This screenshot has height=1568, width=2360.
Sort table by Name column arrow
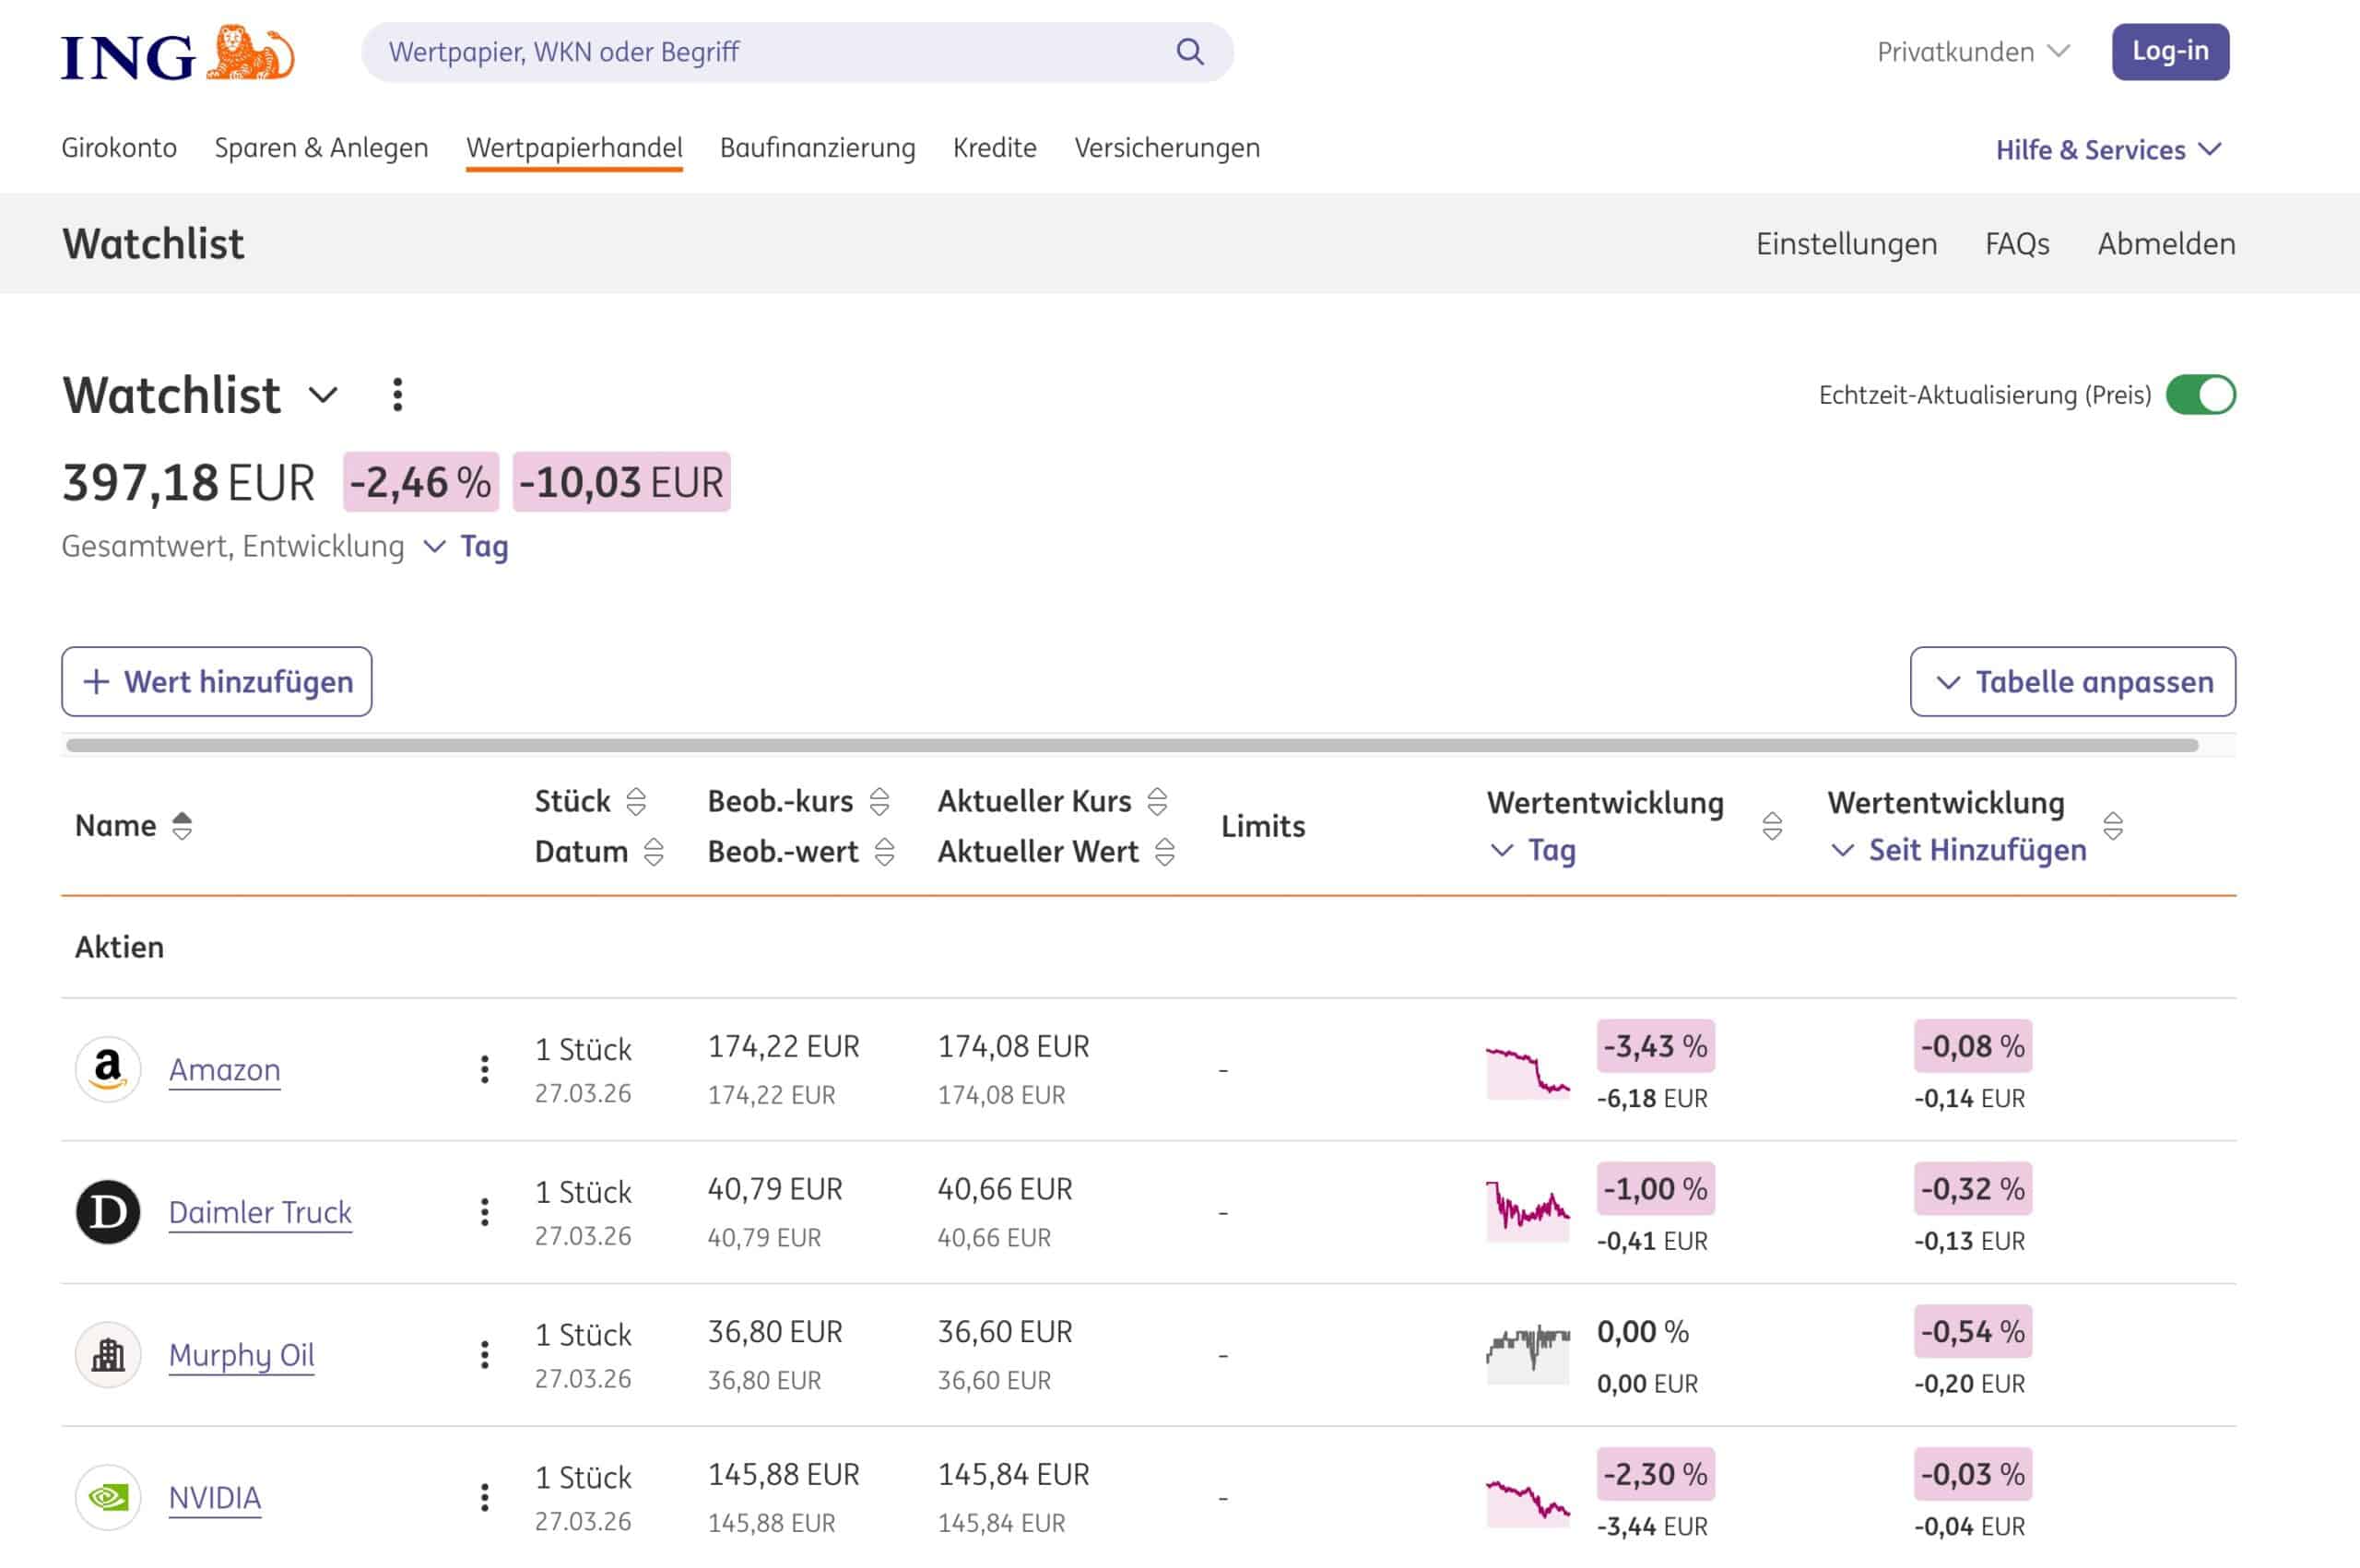click(x=182, y=826)
